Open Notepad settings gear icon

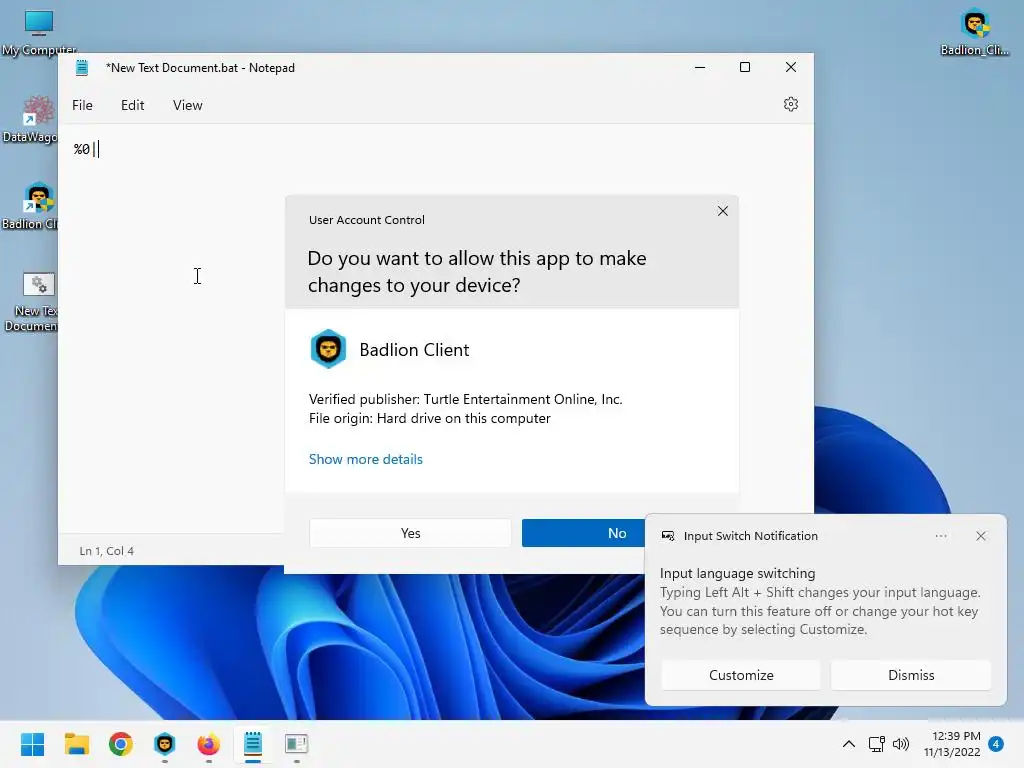[791, 104]
